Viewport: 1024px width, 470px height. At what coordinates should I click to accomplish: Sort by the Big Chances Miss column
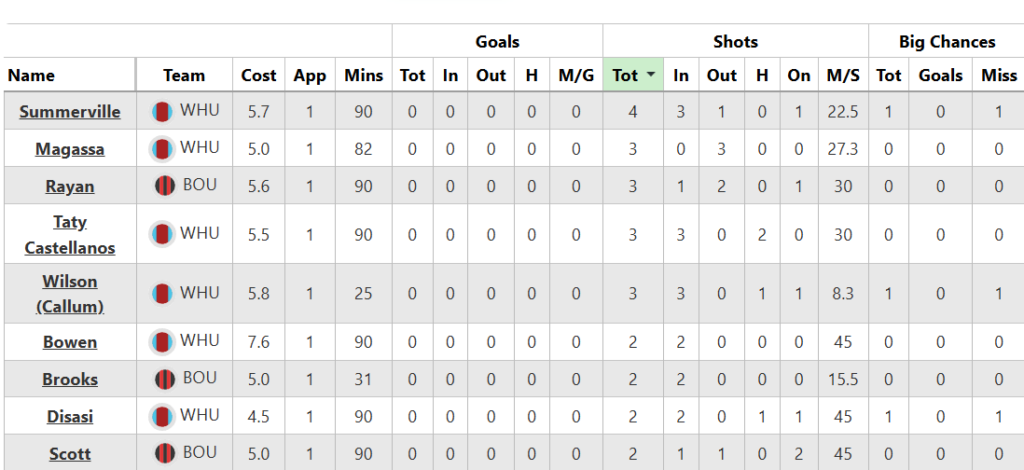tap(998, 75)
